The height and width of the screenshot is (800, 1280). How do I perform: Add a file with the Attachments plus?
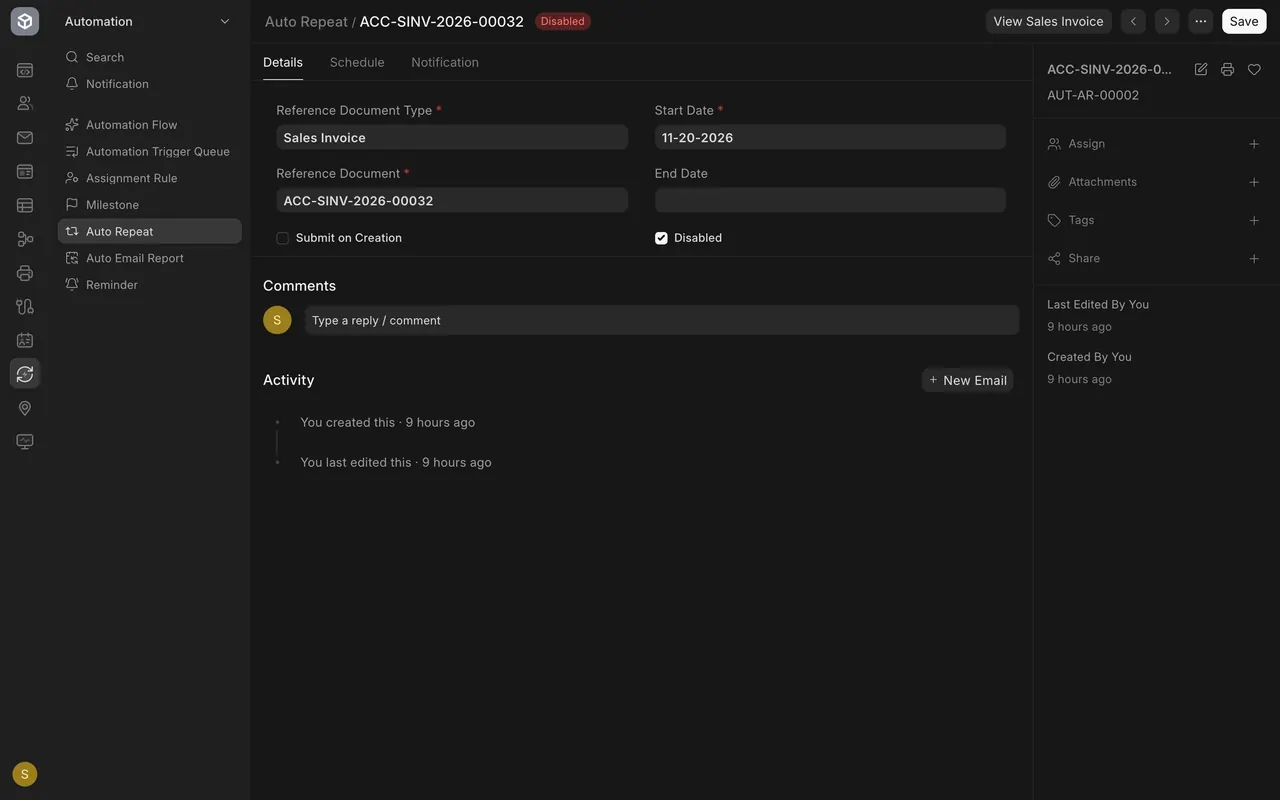tap(1254, 182)
